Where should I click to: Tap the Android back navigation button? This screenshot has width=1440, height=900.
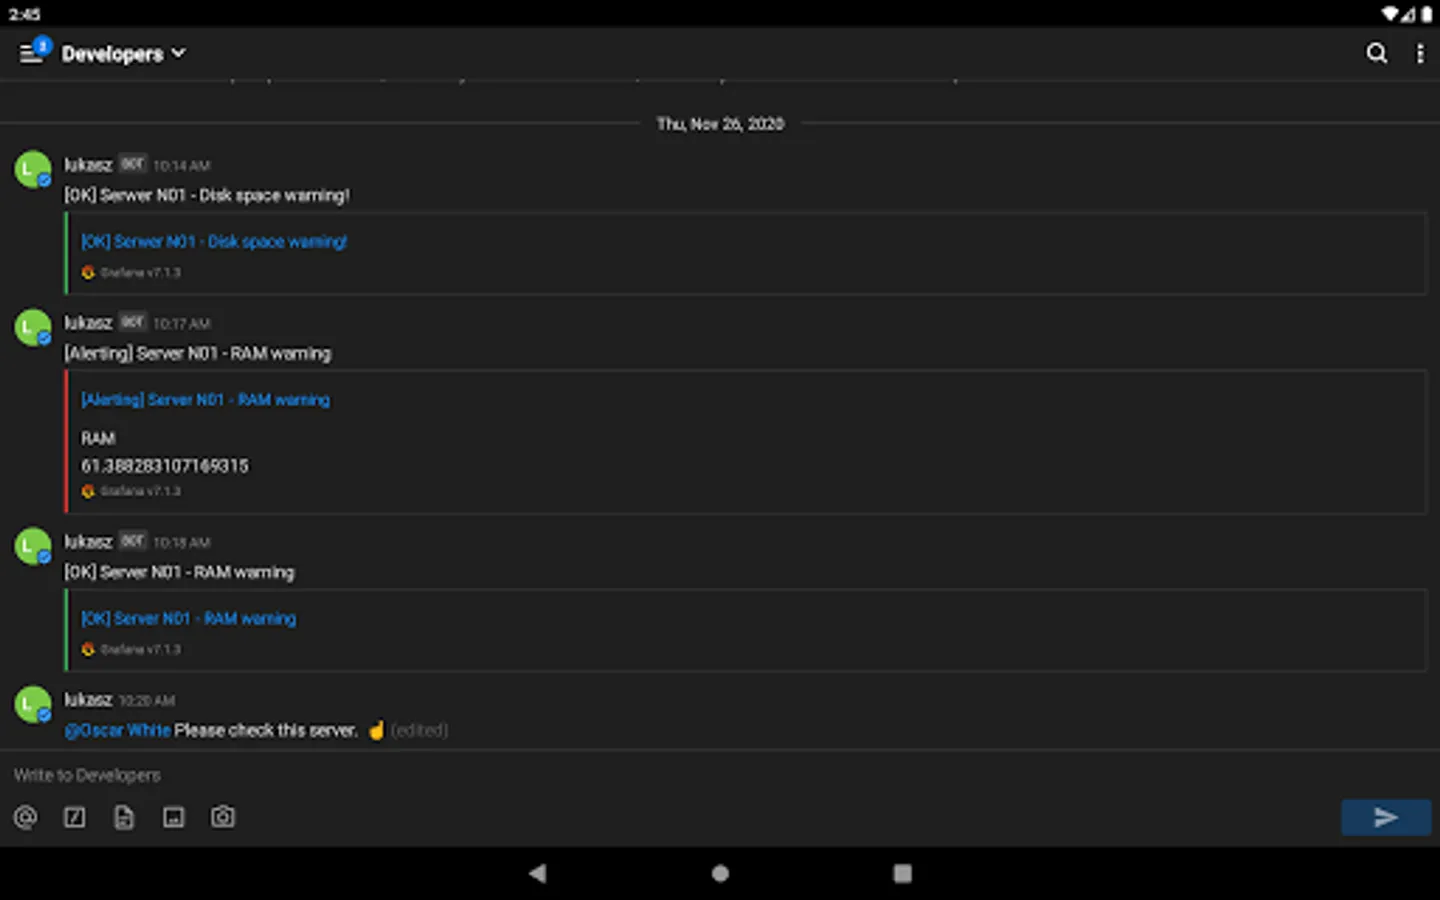point(538,873)
